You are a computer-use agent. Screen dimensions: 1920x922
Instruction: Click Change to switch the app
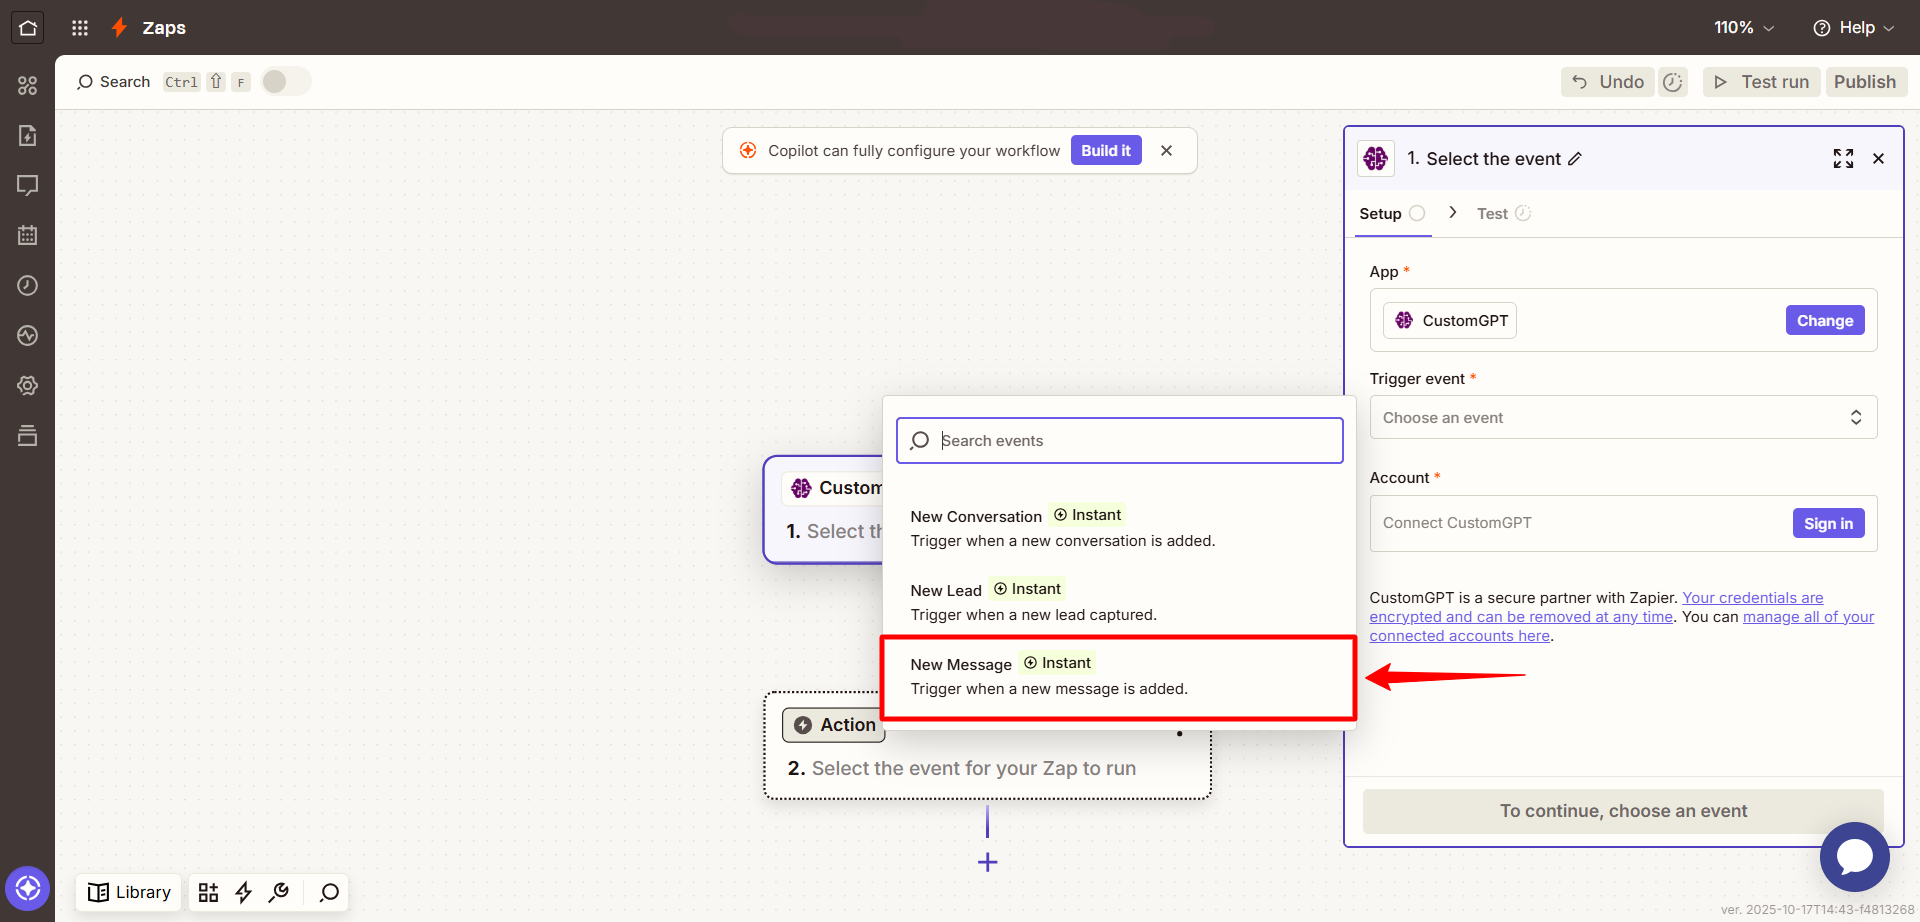[1825, 320]
